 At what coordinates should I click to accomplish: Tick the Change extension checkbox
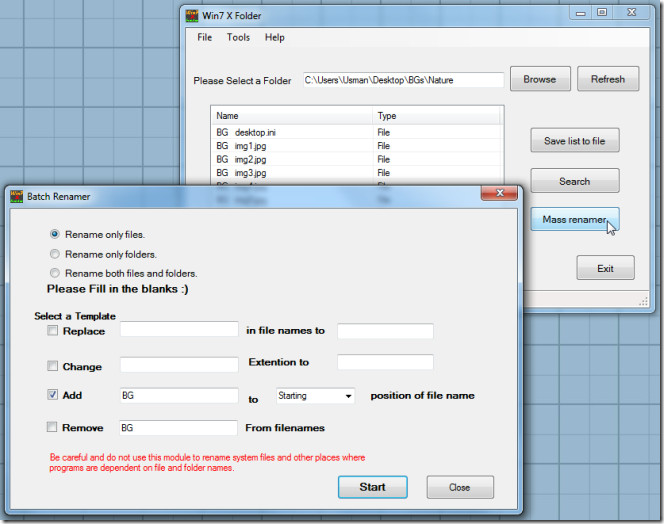52,366
